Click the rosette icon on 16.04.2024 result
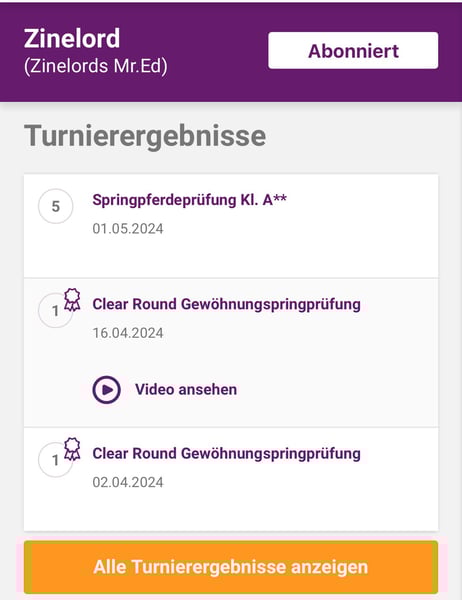The image size is (462, 600). pos(72,300)
